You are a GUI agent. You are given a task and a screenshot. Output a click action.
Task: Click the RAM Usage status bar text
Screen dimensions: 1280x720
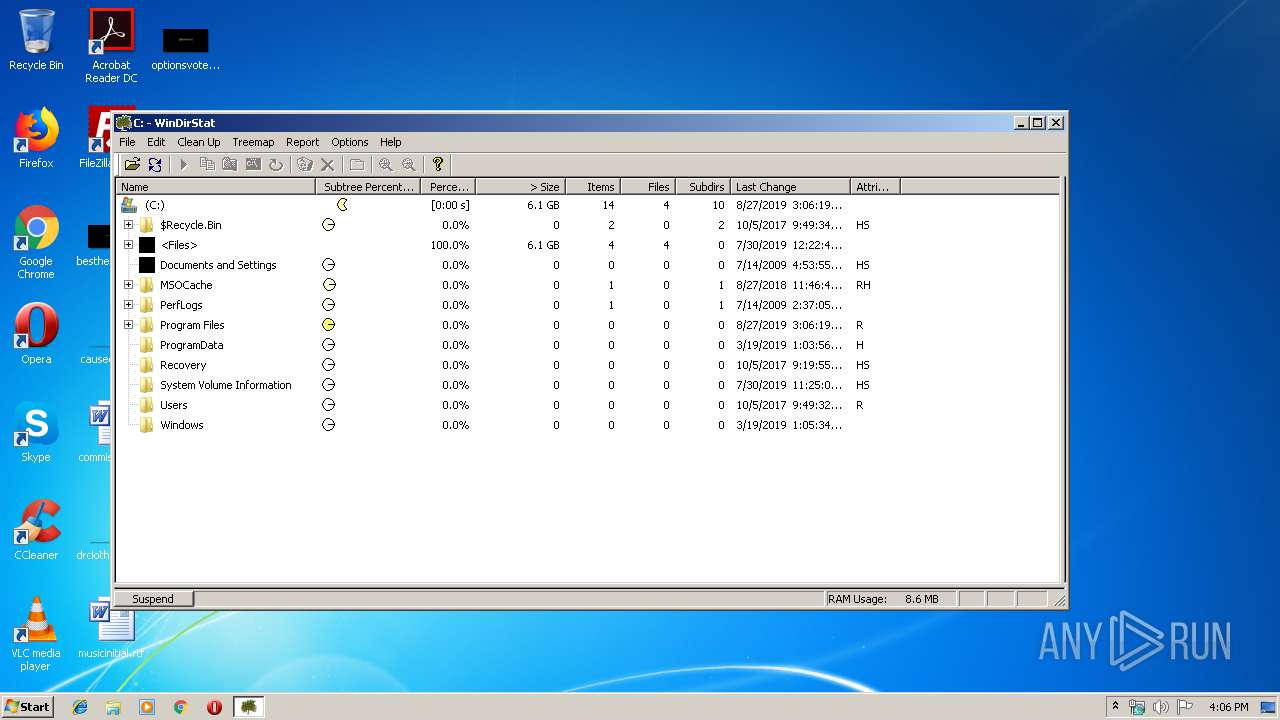click(883, 599)
